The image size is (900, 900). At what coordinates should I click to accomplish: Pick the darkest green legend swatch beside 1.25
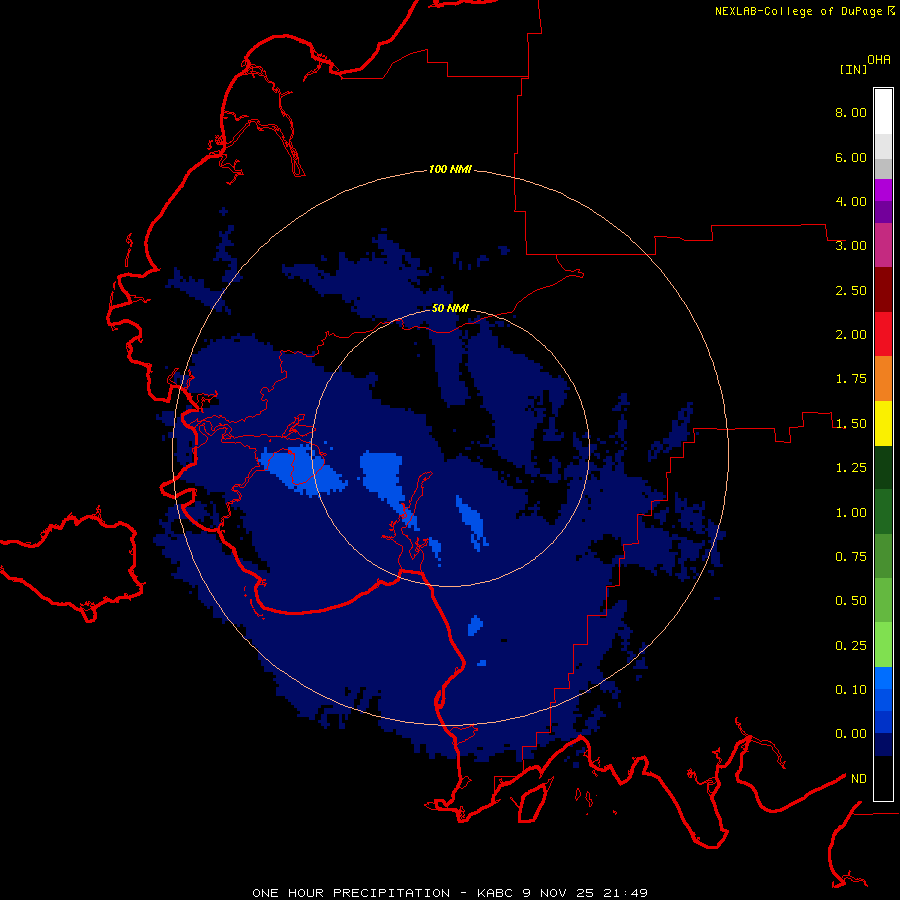[x=883, y=467]
